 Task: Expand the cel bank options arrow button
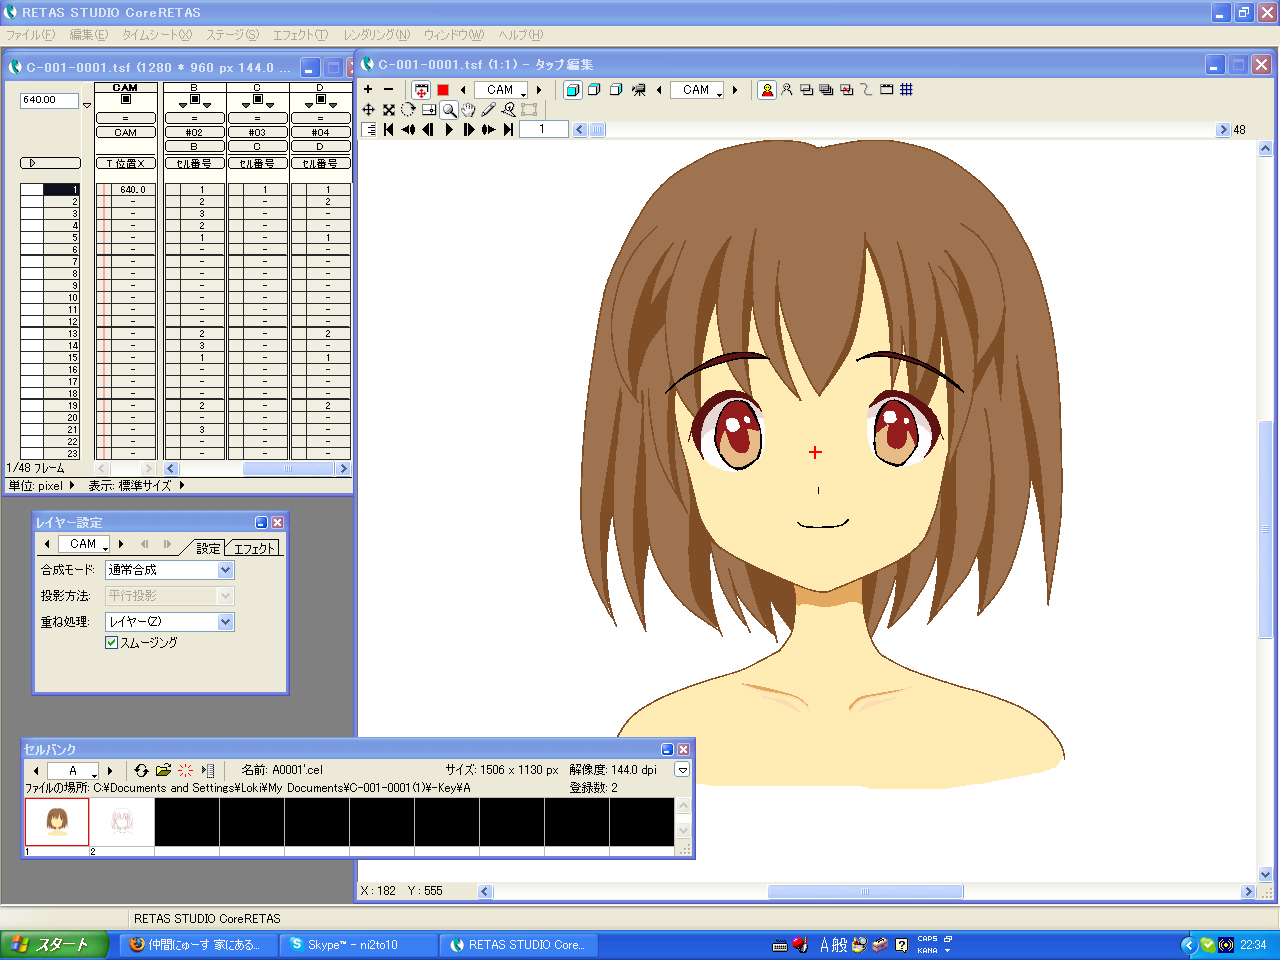tap(682, 770)
